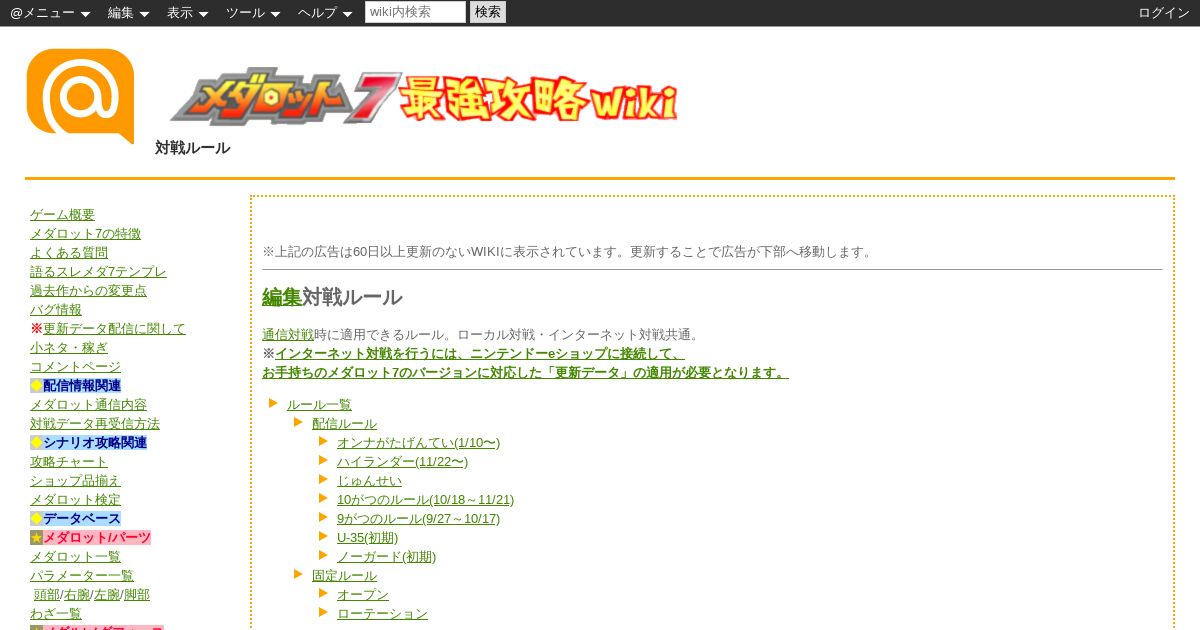Viewport: 1200px width, 630px height.
Task: Click the 検索 search button
Action: (488, 12)
